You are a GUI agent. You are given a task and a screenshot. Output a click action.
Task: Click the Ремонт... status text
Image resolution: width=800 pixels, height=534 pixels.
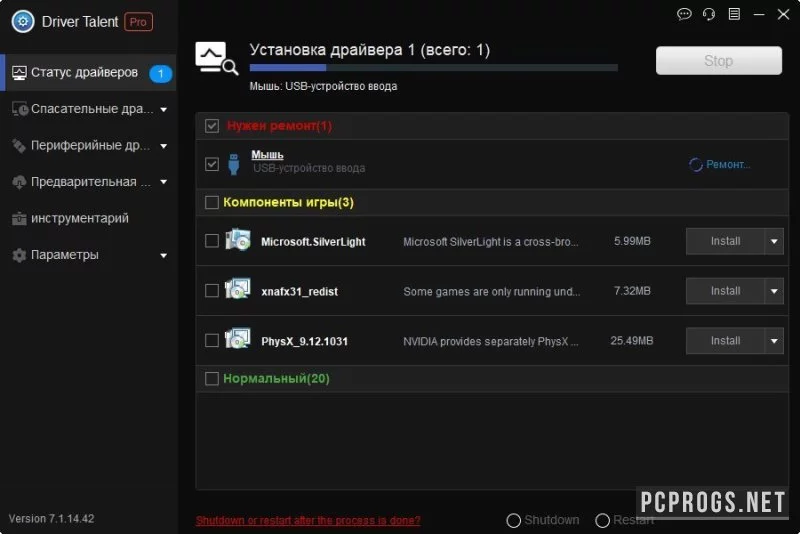728,165
